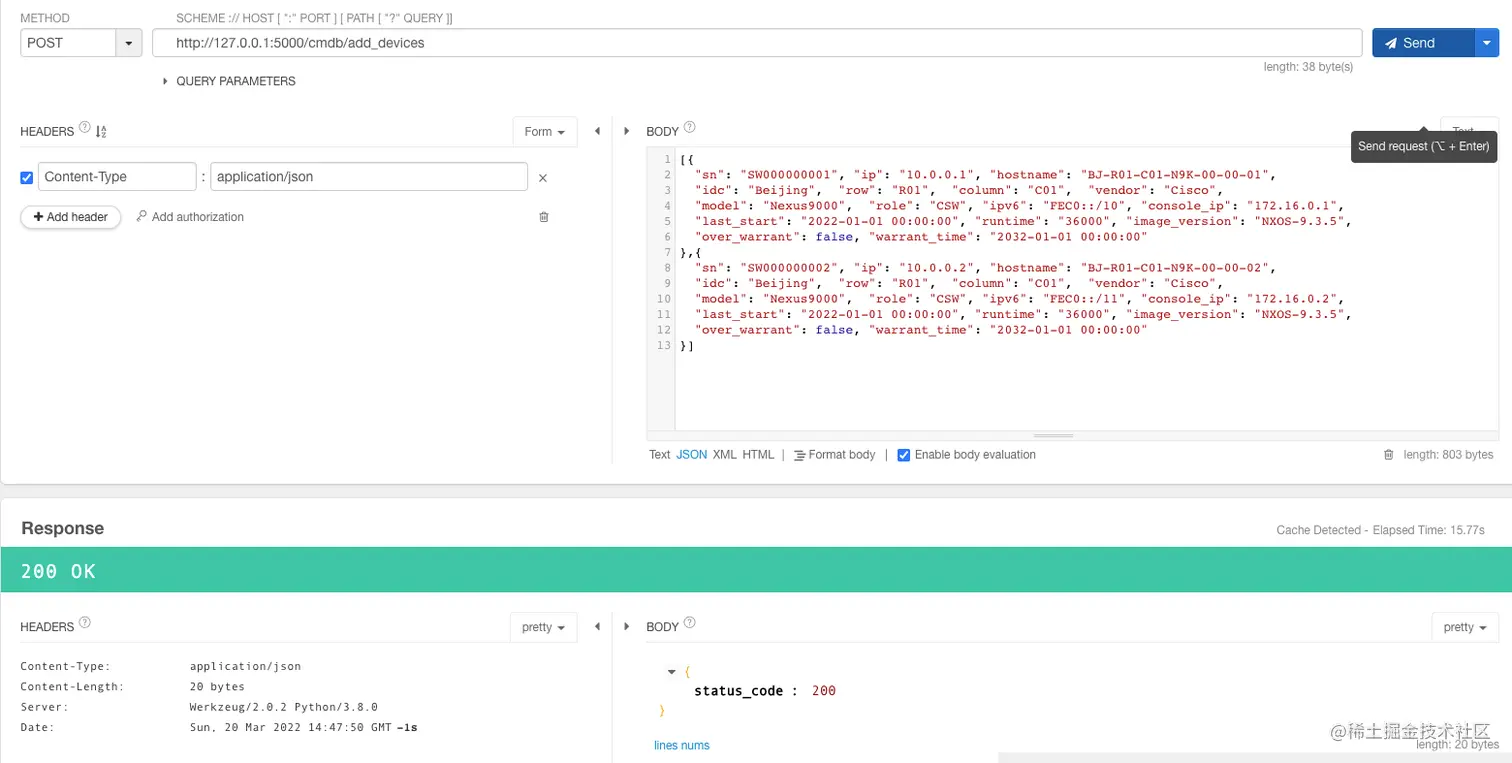
Task: Select the Content-Length 20 bytes value
Action: coord(217,687)
